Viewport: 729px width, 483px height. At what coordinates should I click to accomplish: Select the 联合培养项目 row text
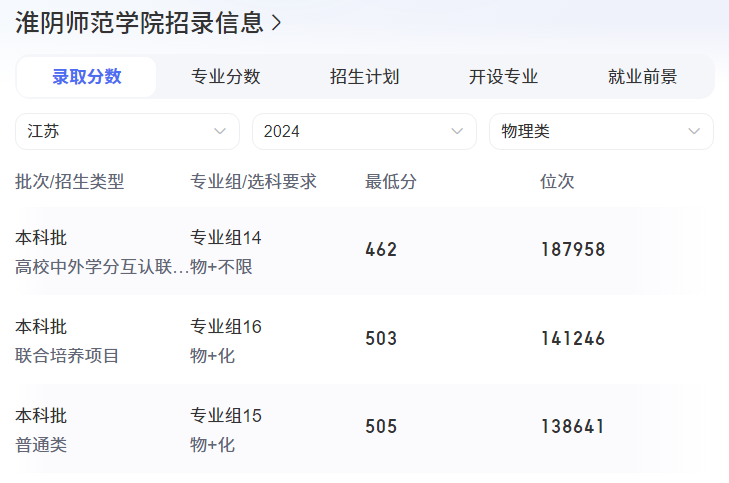67,356
